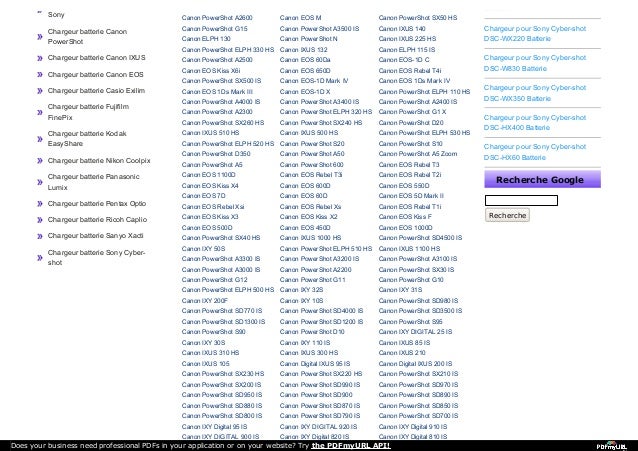
Task: Open Chargeur batterie Canon EOS category
Action: pyautogui.click(x=96, y=74)
